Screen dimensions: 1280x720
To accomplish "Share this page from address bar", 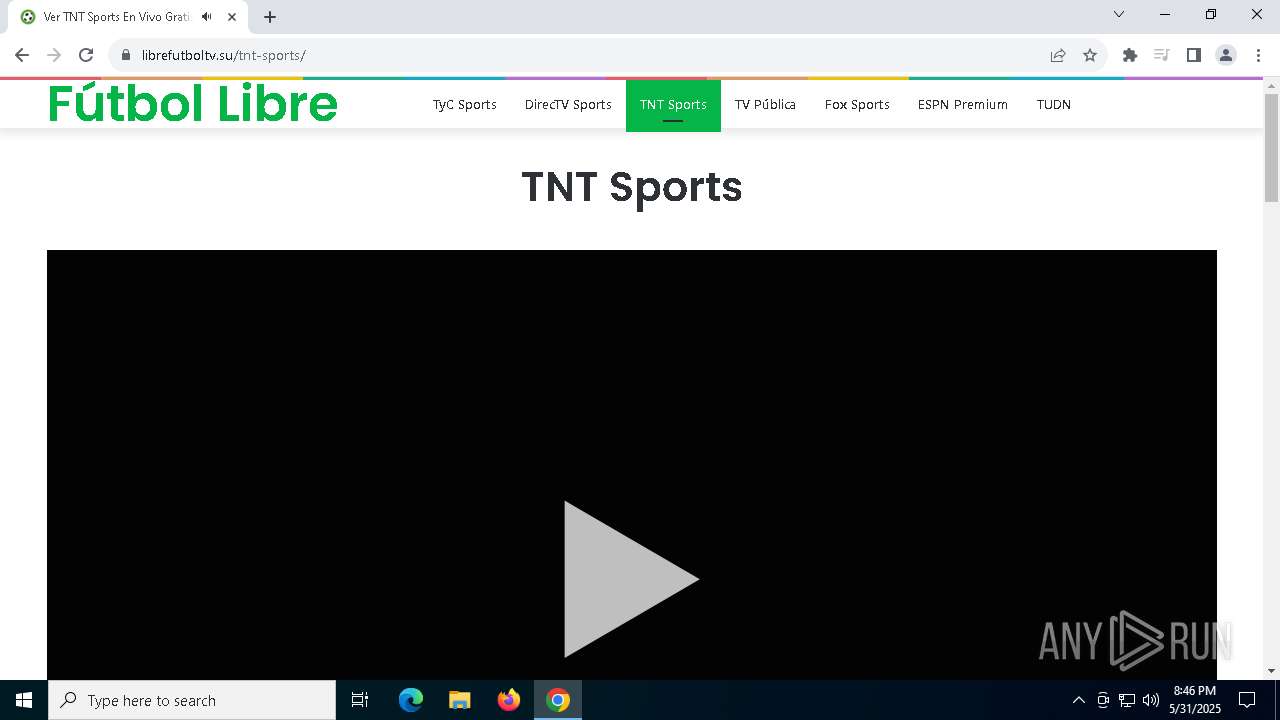I will click(1058, 55).
